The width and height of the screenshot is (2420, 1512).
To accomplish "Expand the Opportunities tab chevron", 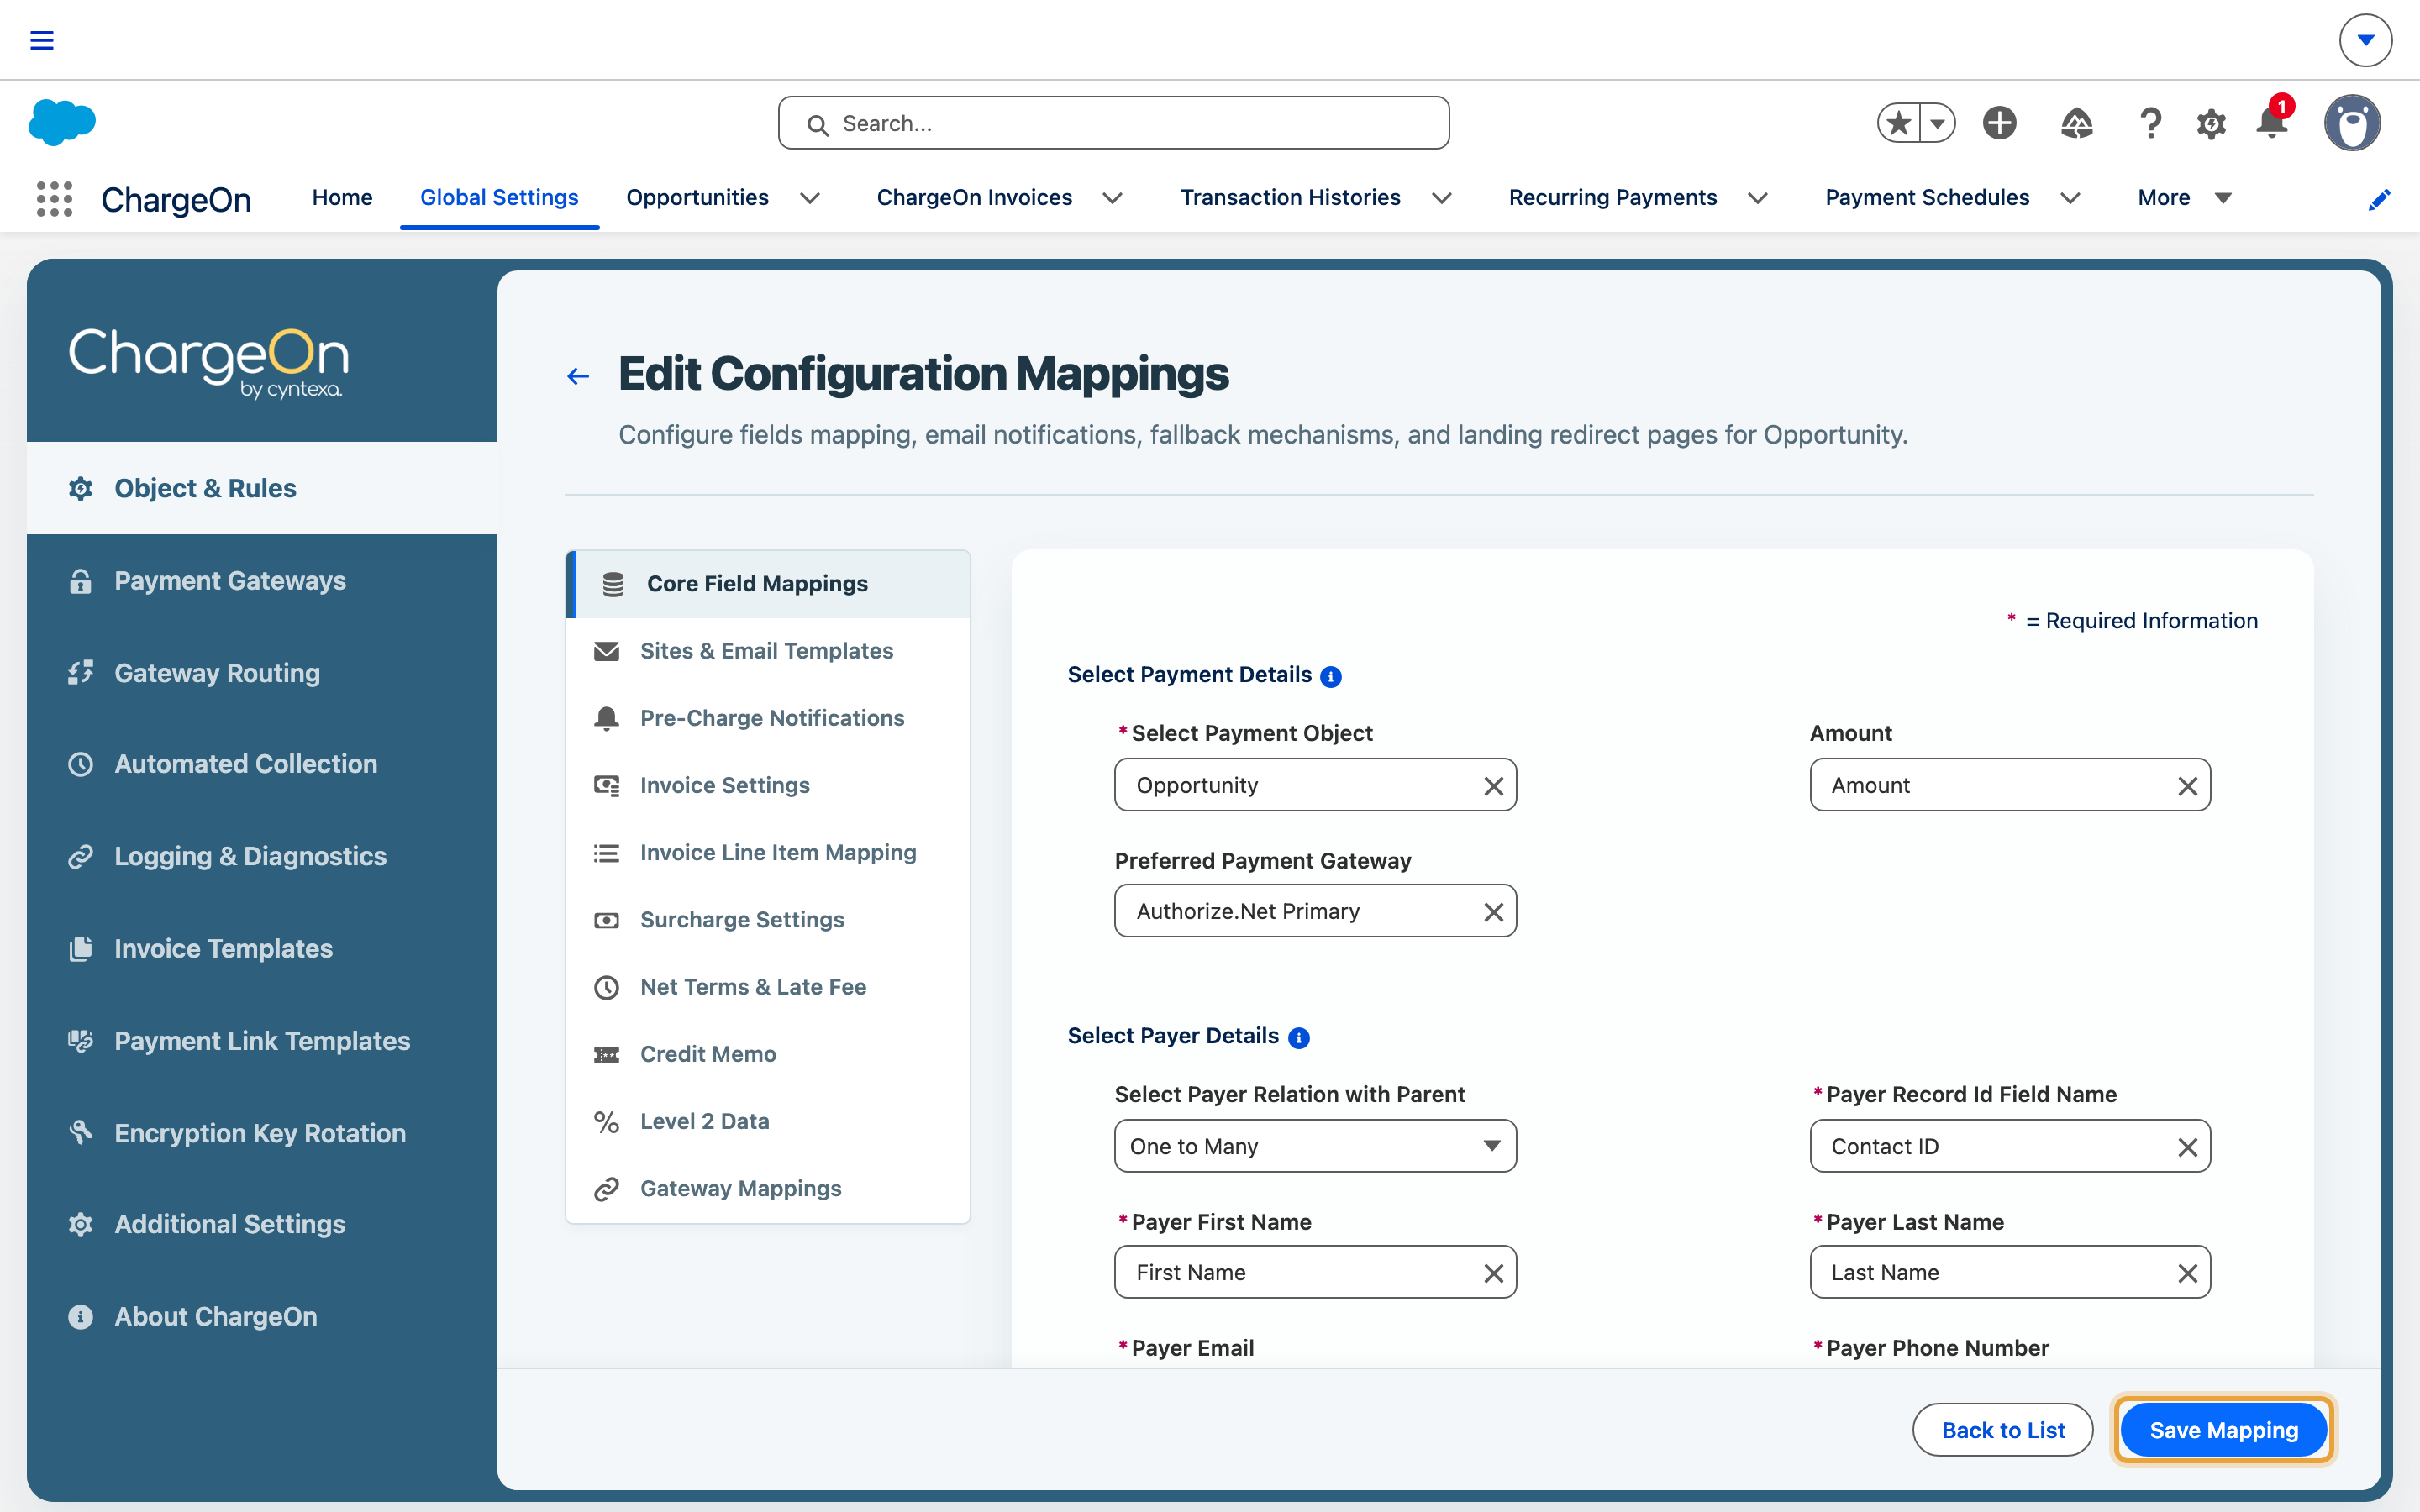I will 810,198.
